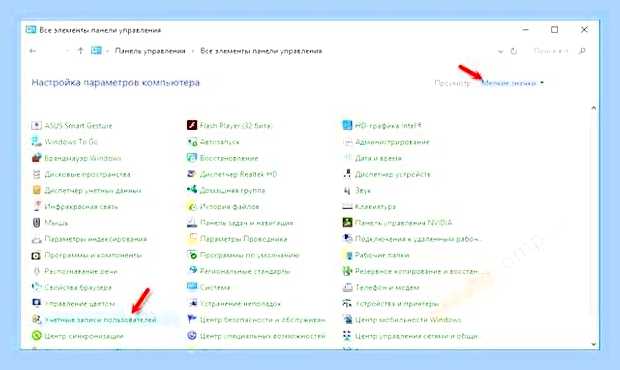This screenshot has height=370, width=620.
Task: Open Windows To Go icon
Action: tap(36, 142)
